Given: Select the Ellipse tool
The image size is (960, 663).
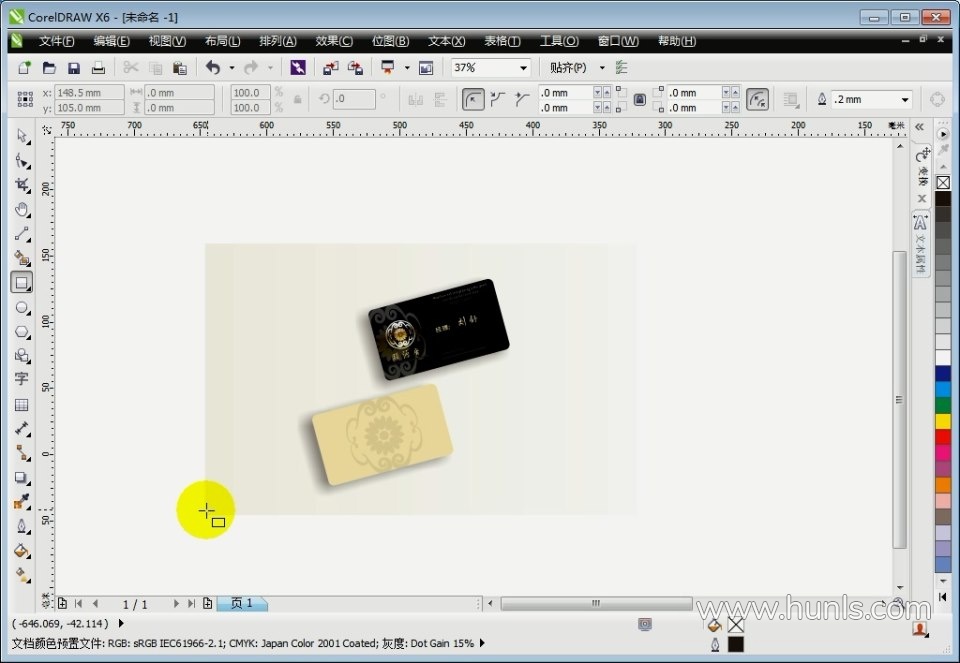Looking at the screenshot, I should point(21,307).
